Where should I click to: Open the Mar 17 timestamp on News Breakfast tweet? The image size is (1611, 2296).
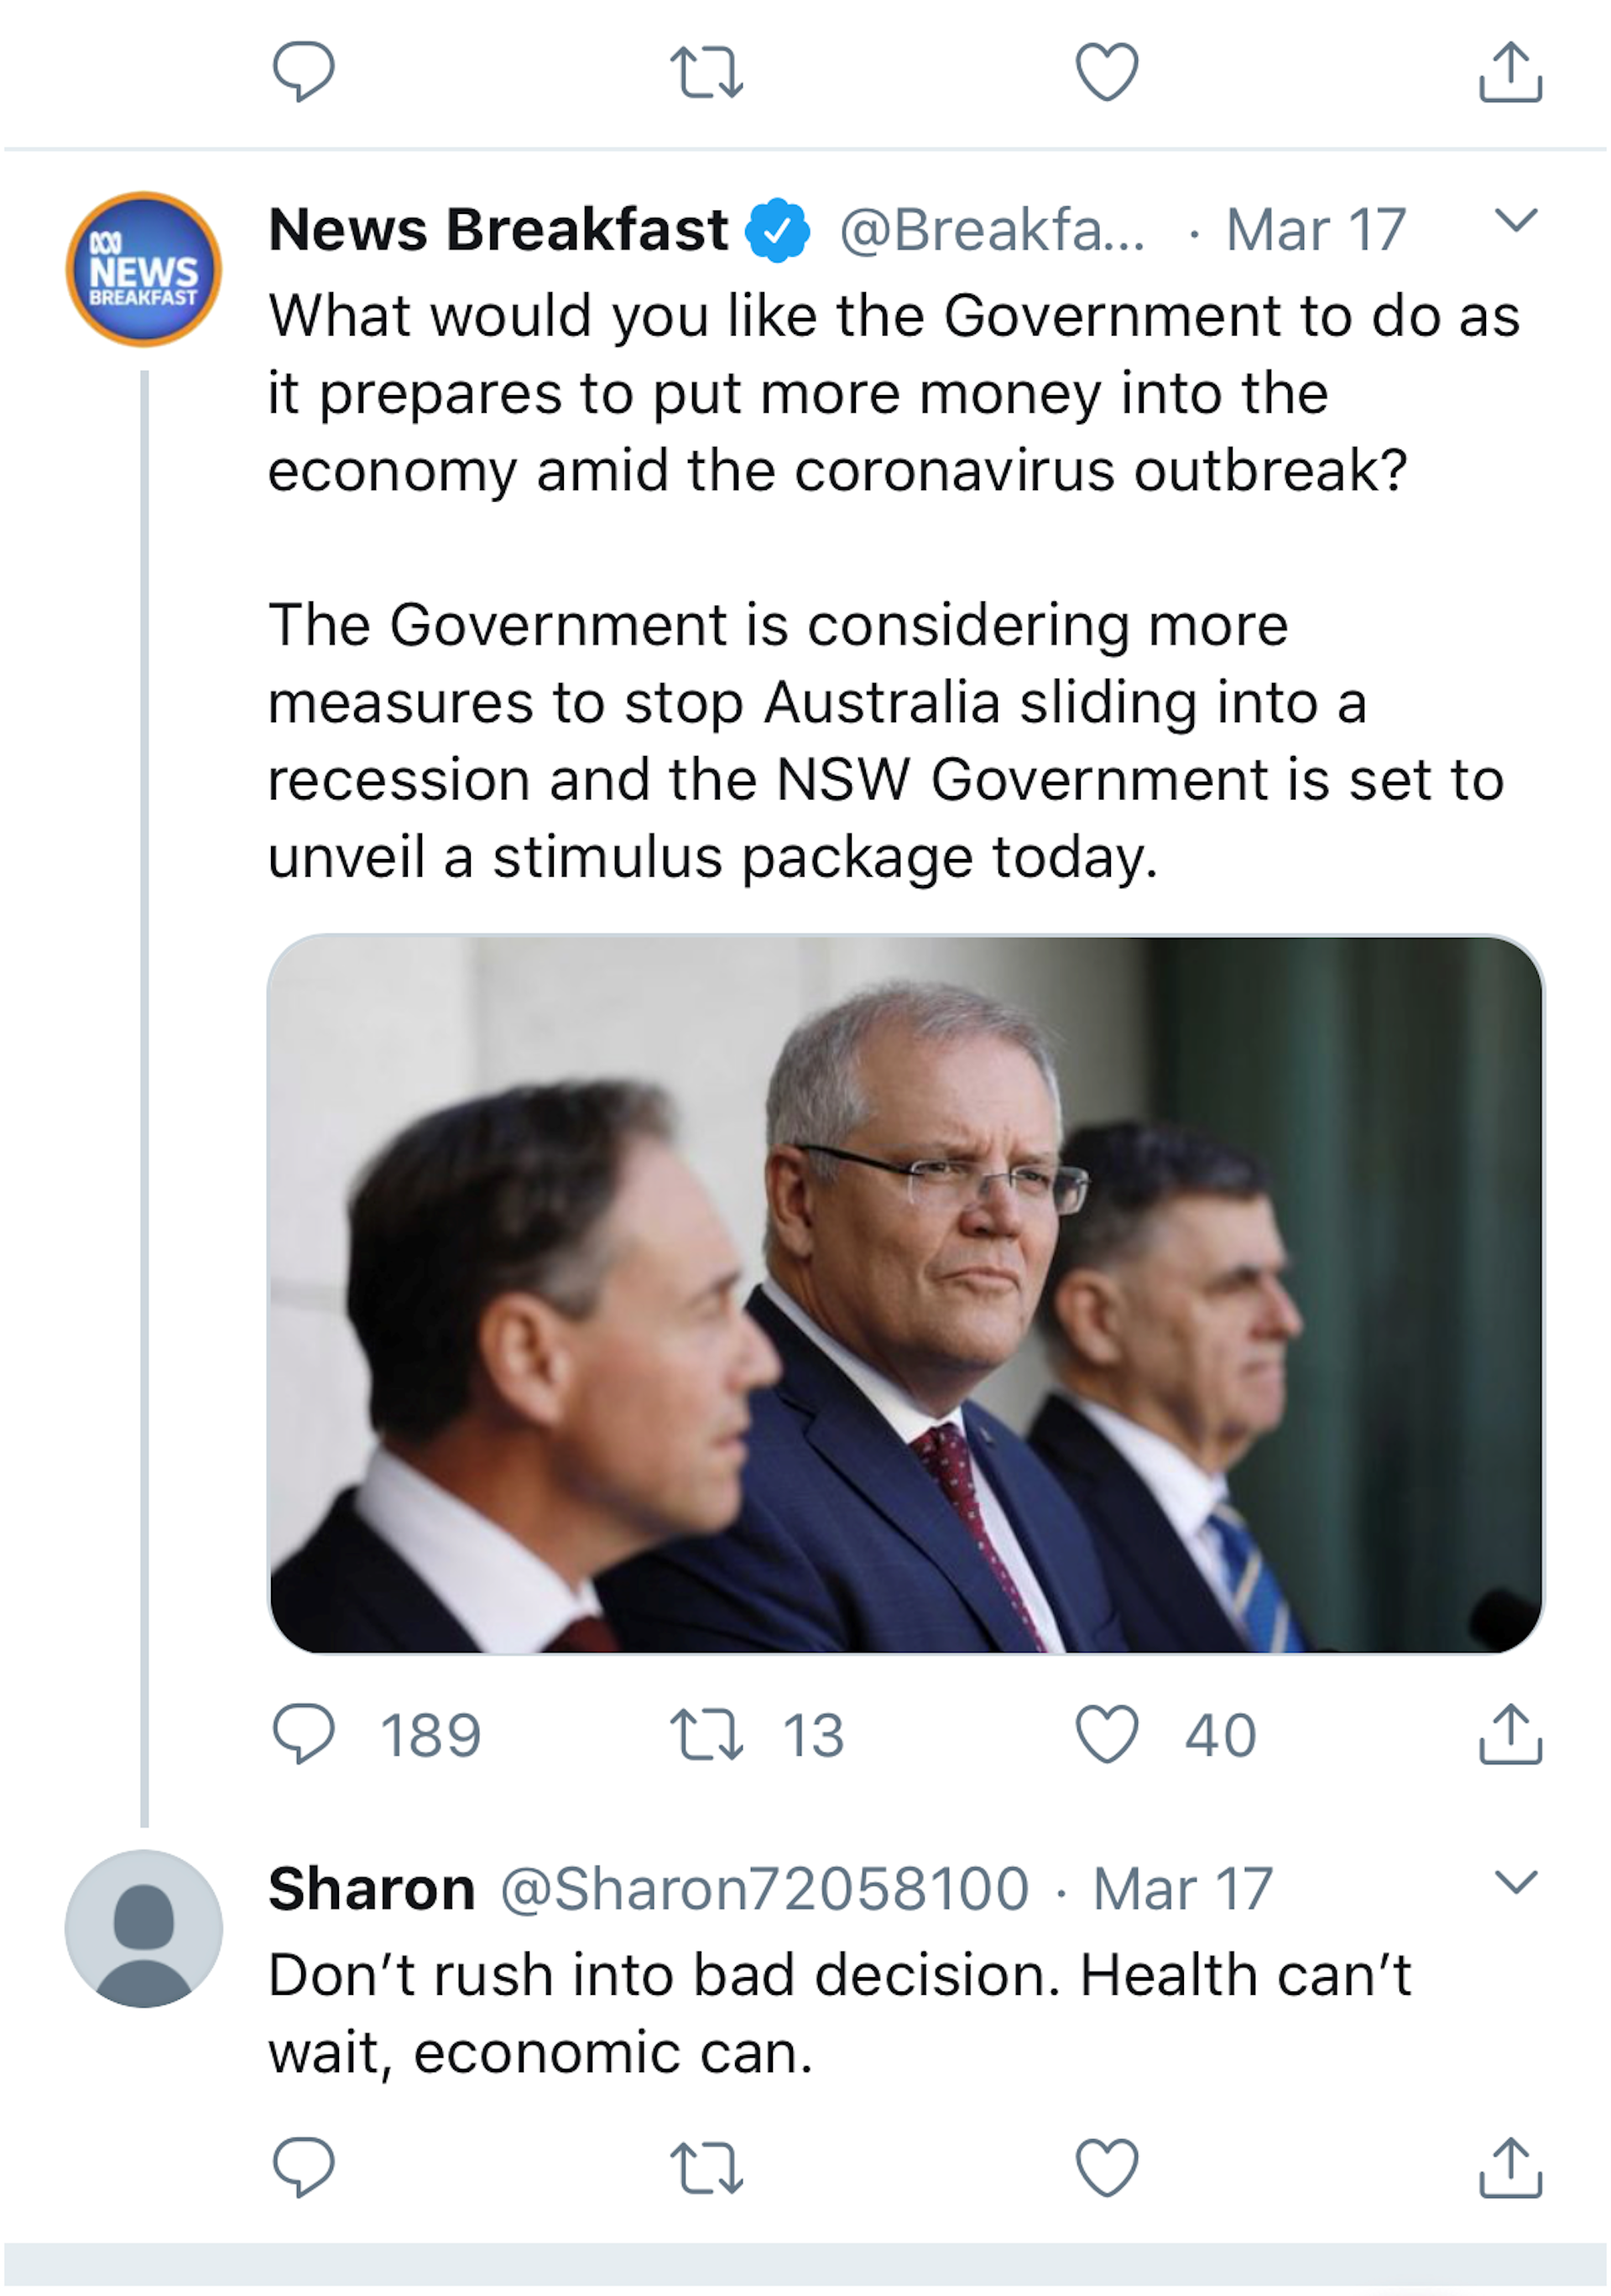coord(1316,230)
